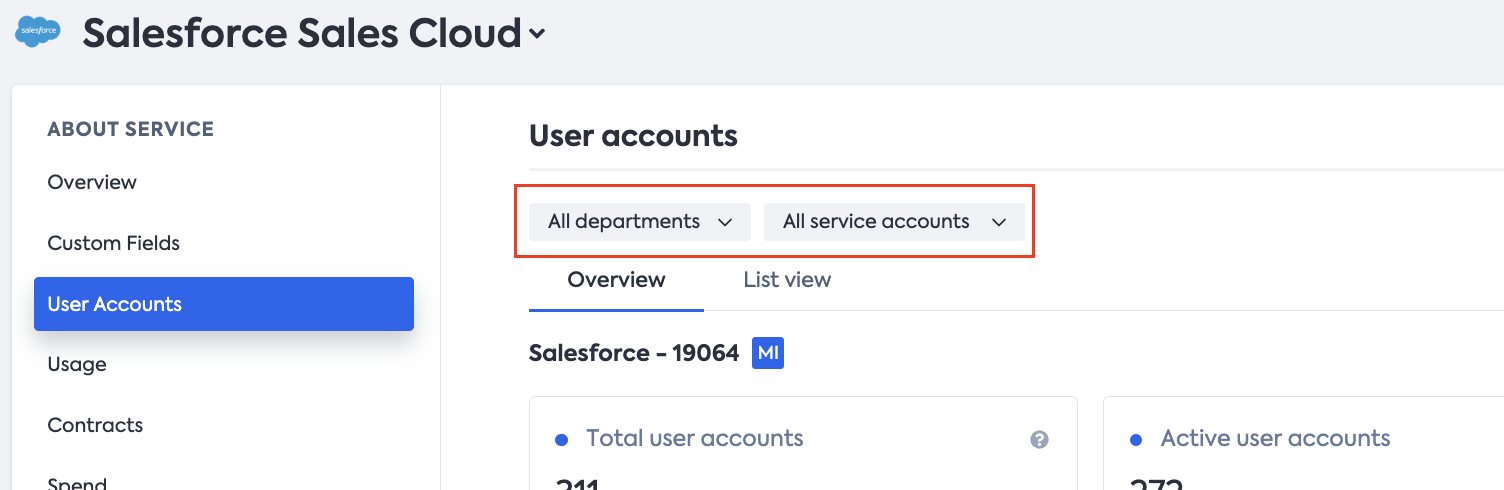Click the Active user accounts label

point(1275,438)
